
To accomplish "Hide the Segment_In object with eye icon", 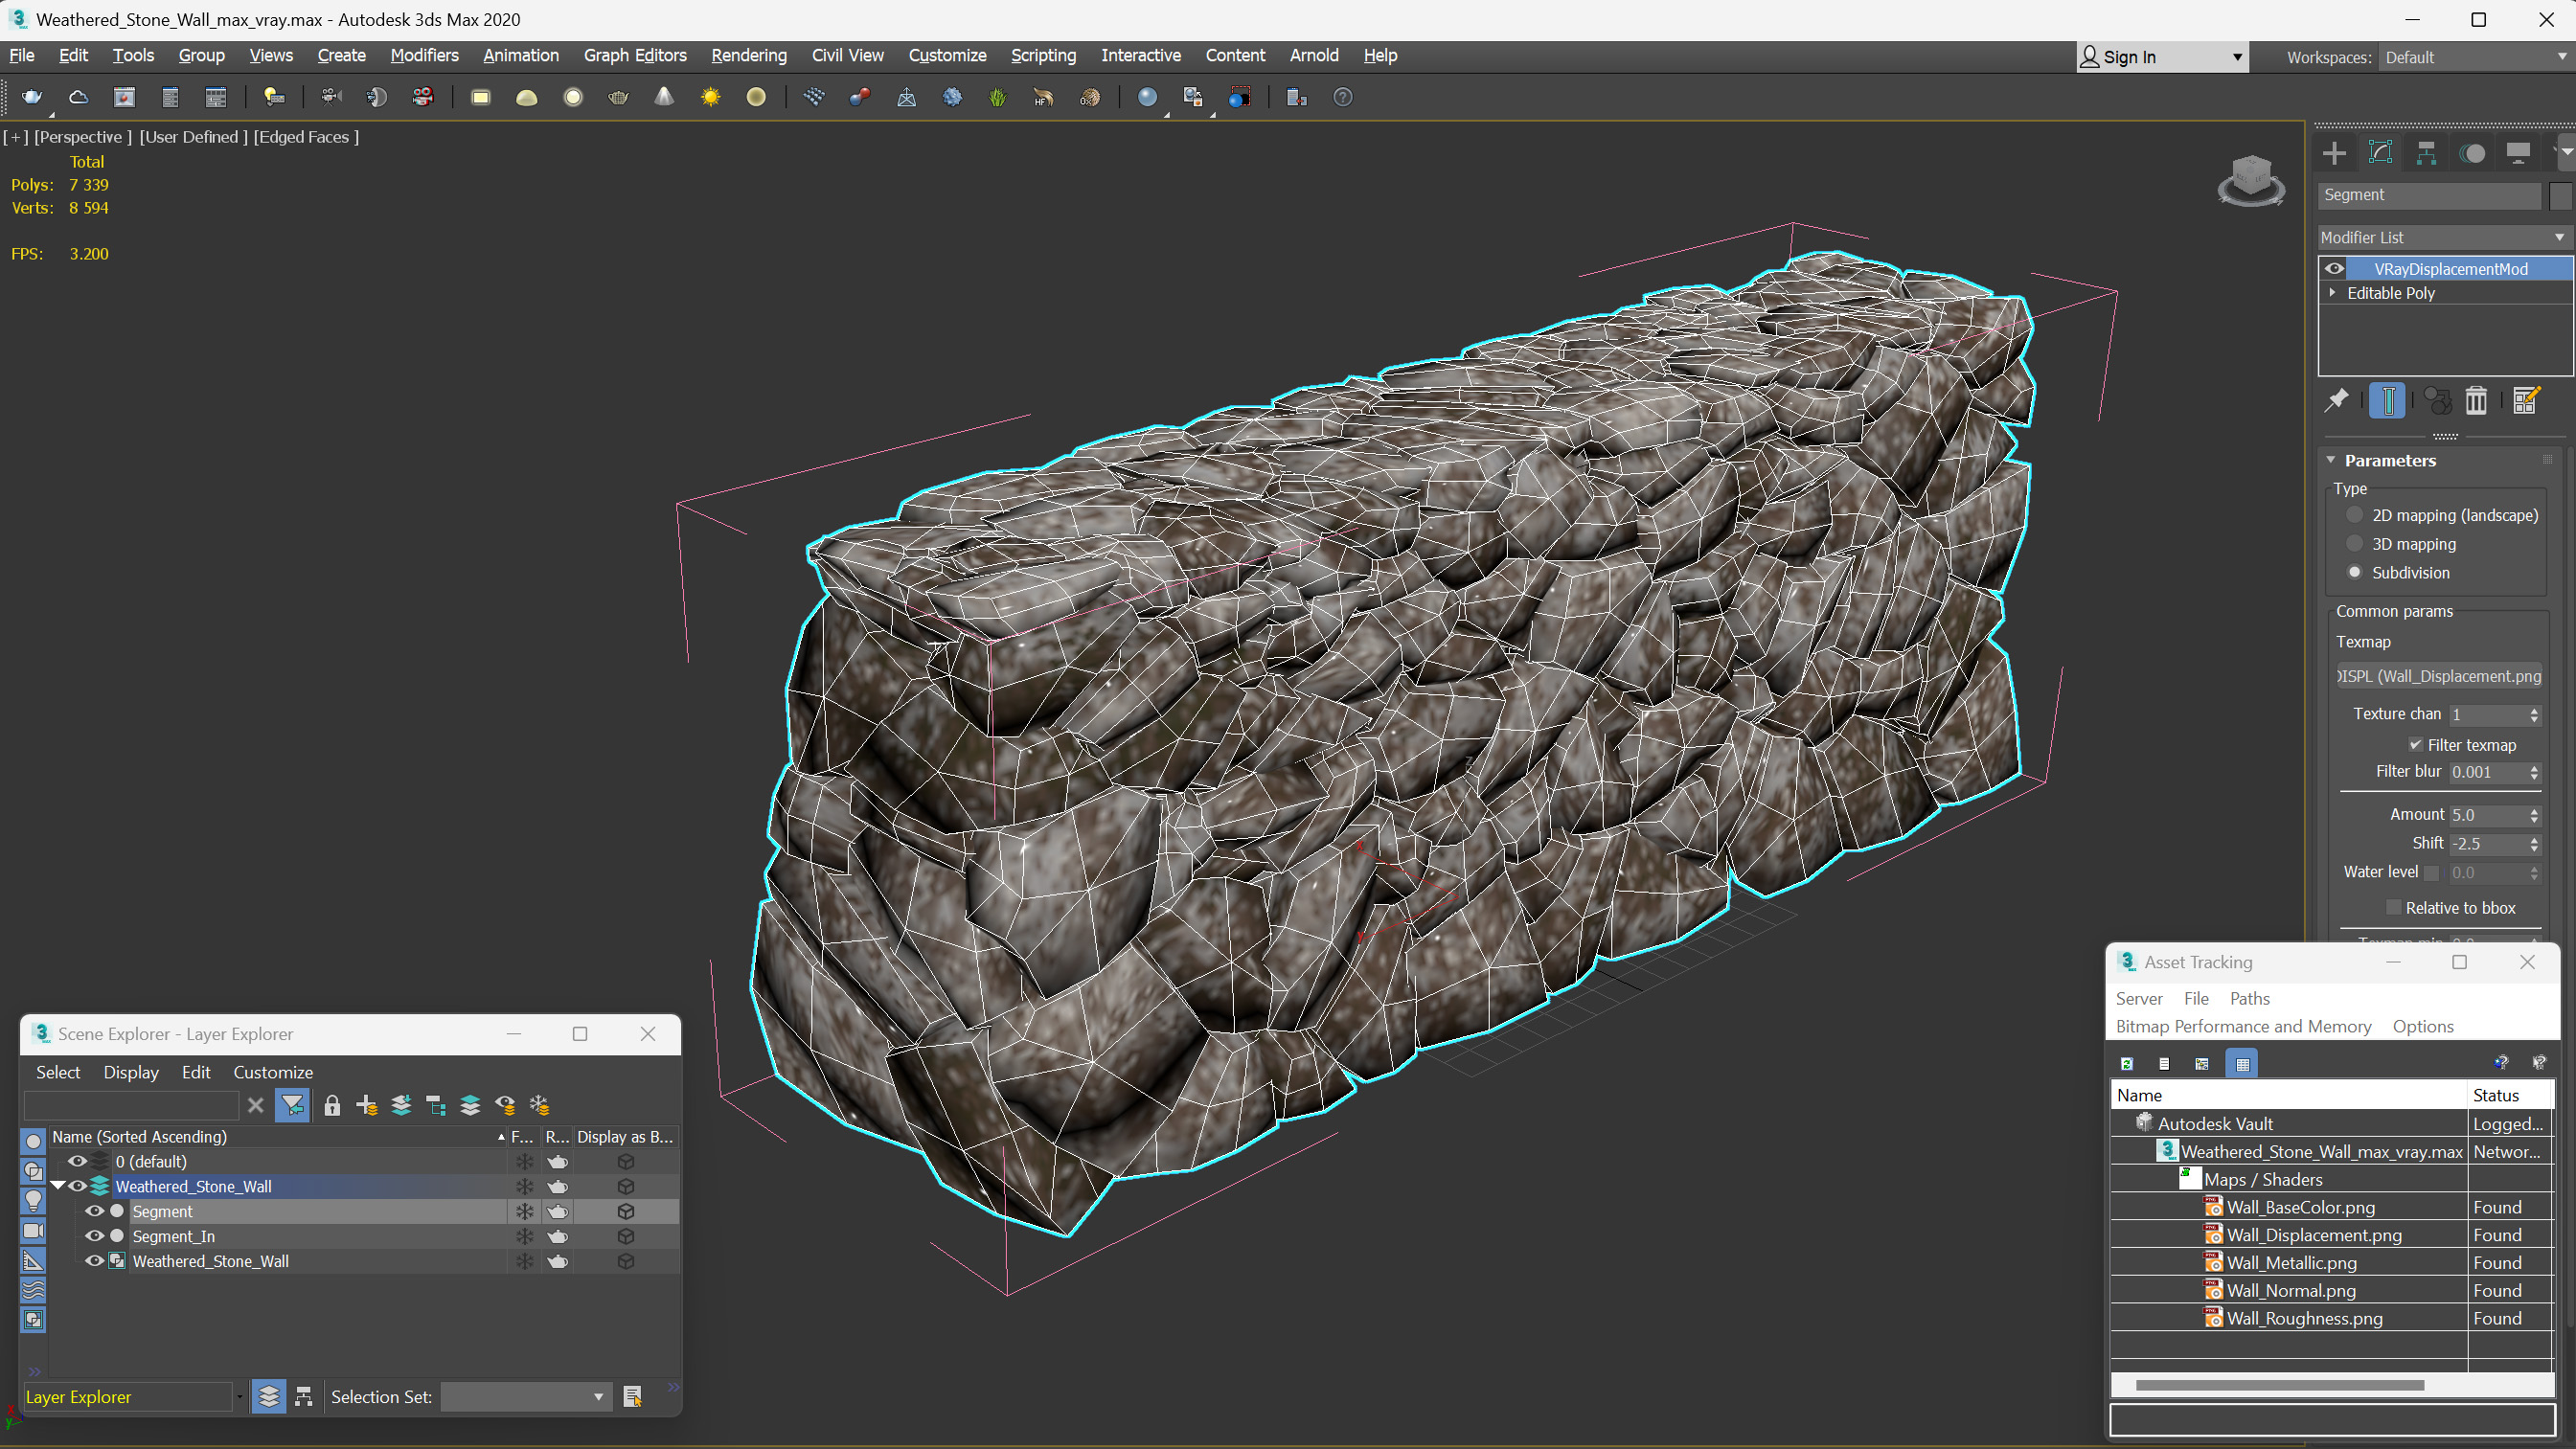I will pos(94,1236).
